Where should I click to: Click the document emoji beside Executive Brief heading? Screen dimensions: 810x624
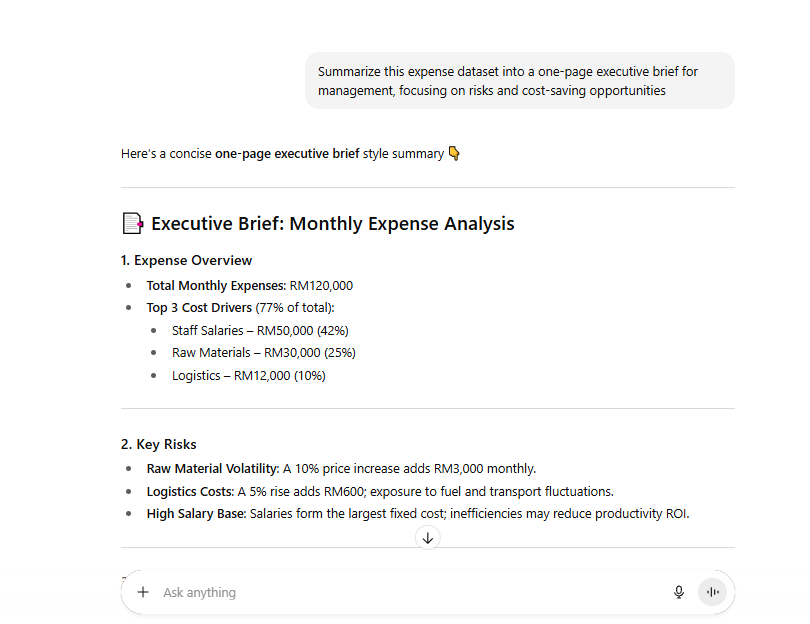(x=132, y=223)
